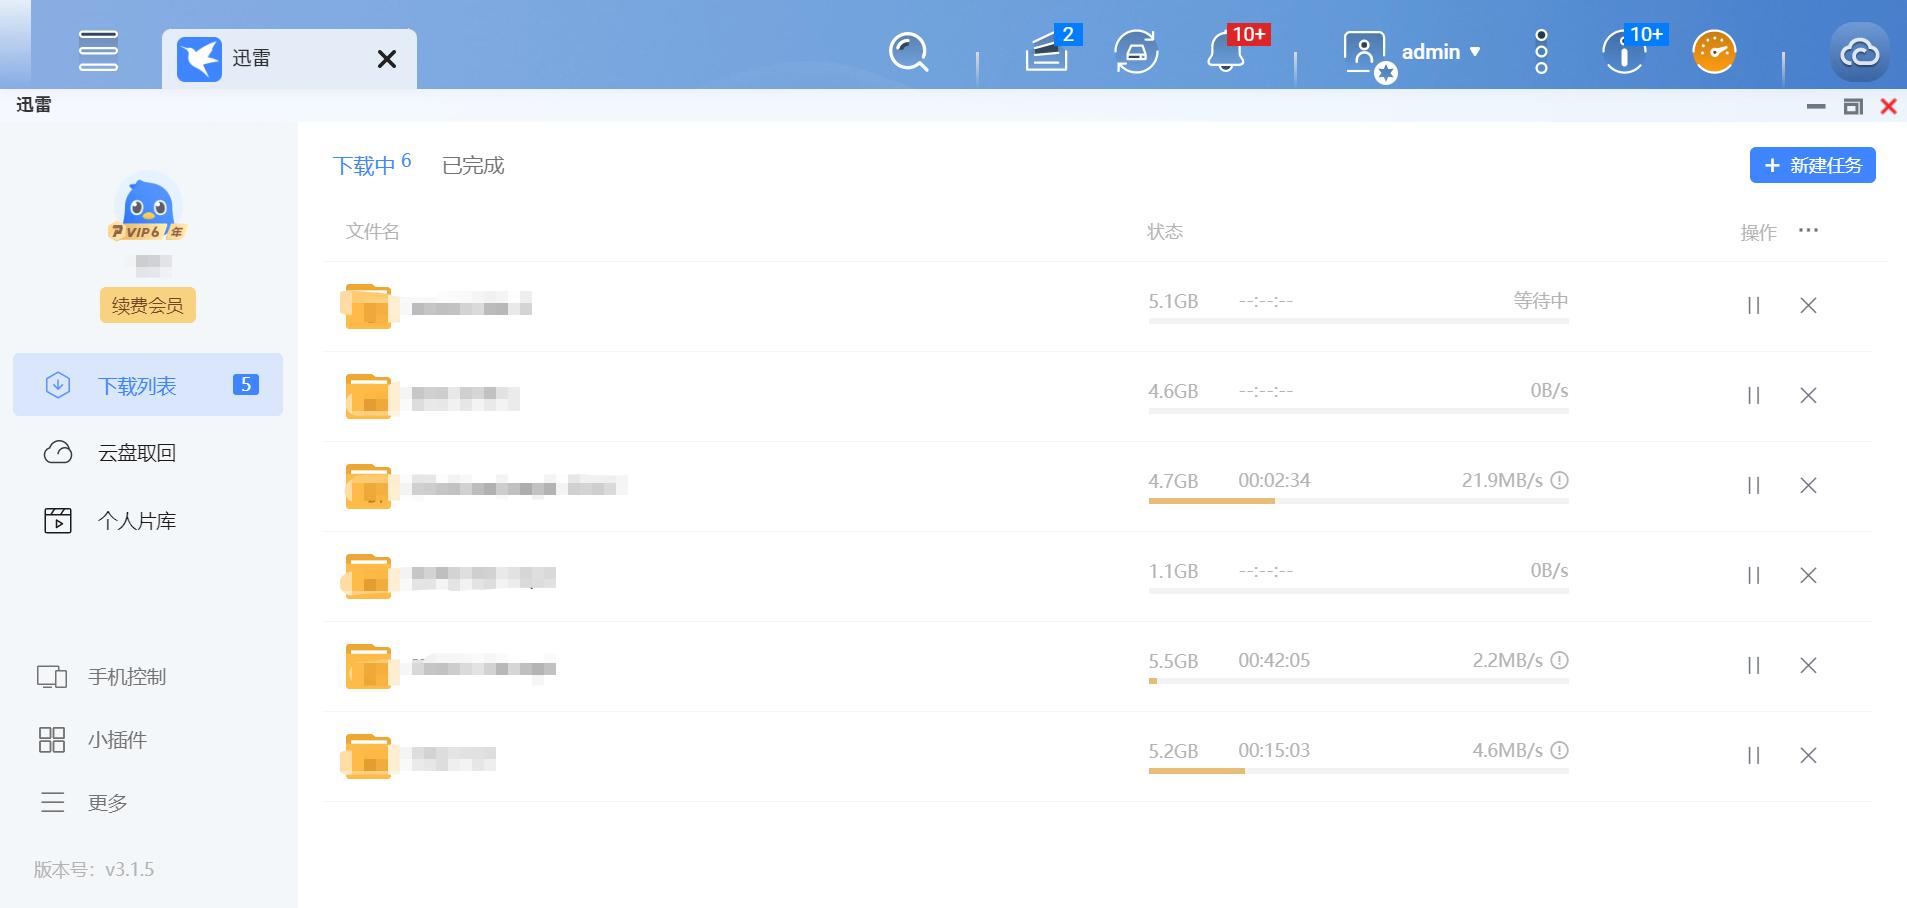Open 更多 in the sidebar

click(83, 803)
